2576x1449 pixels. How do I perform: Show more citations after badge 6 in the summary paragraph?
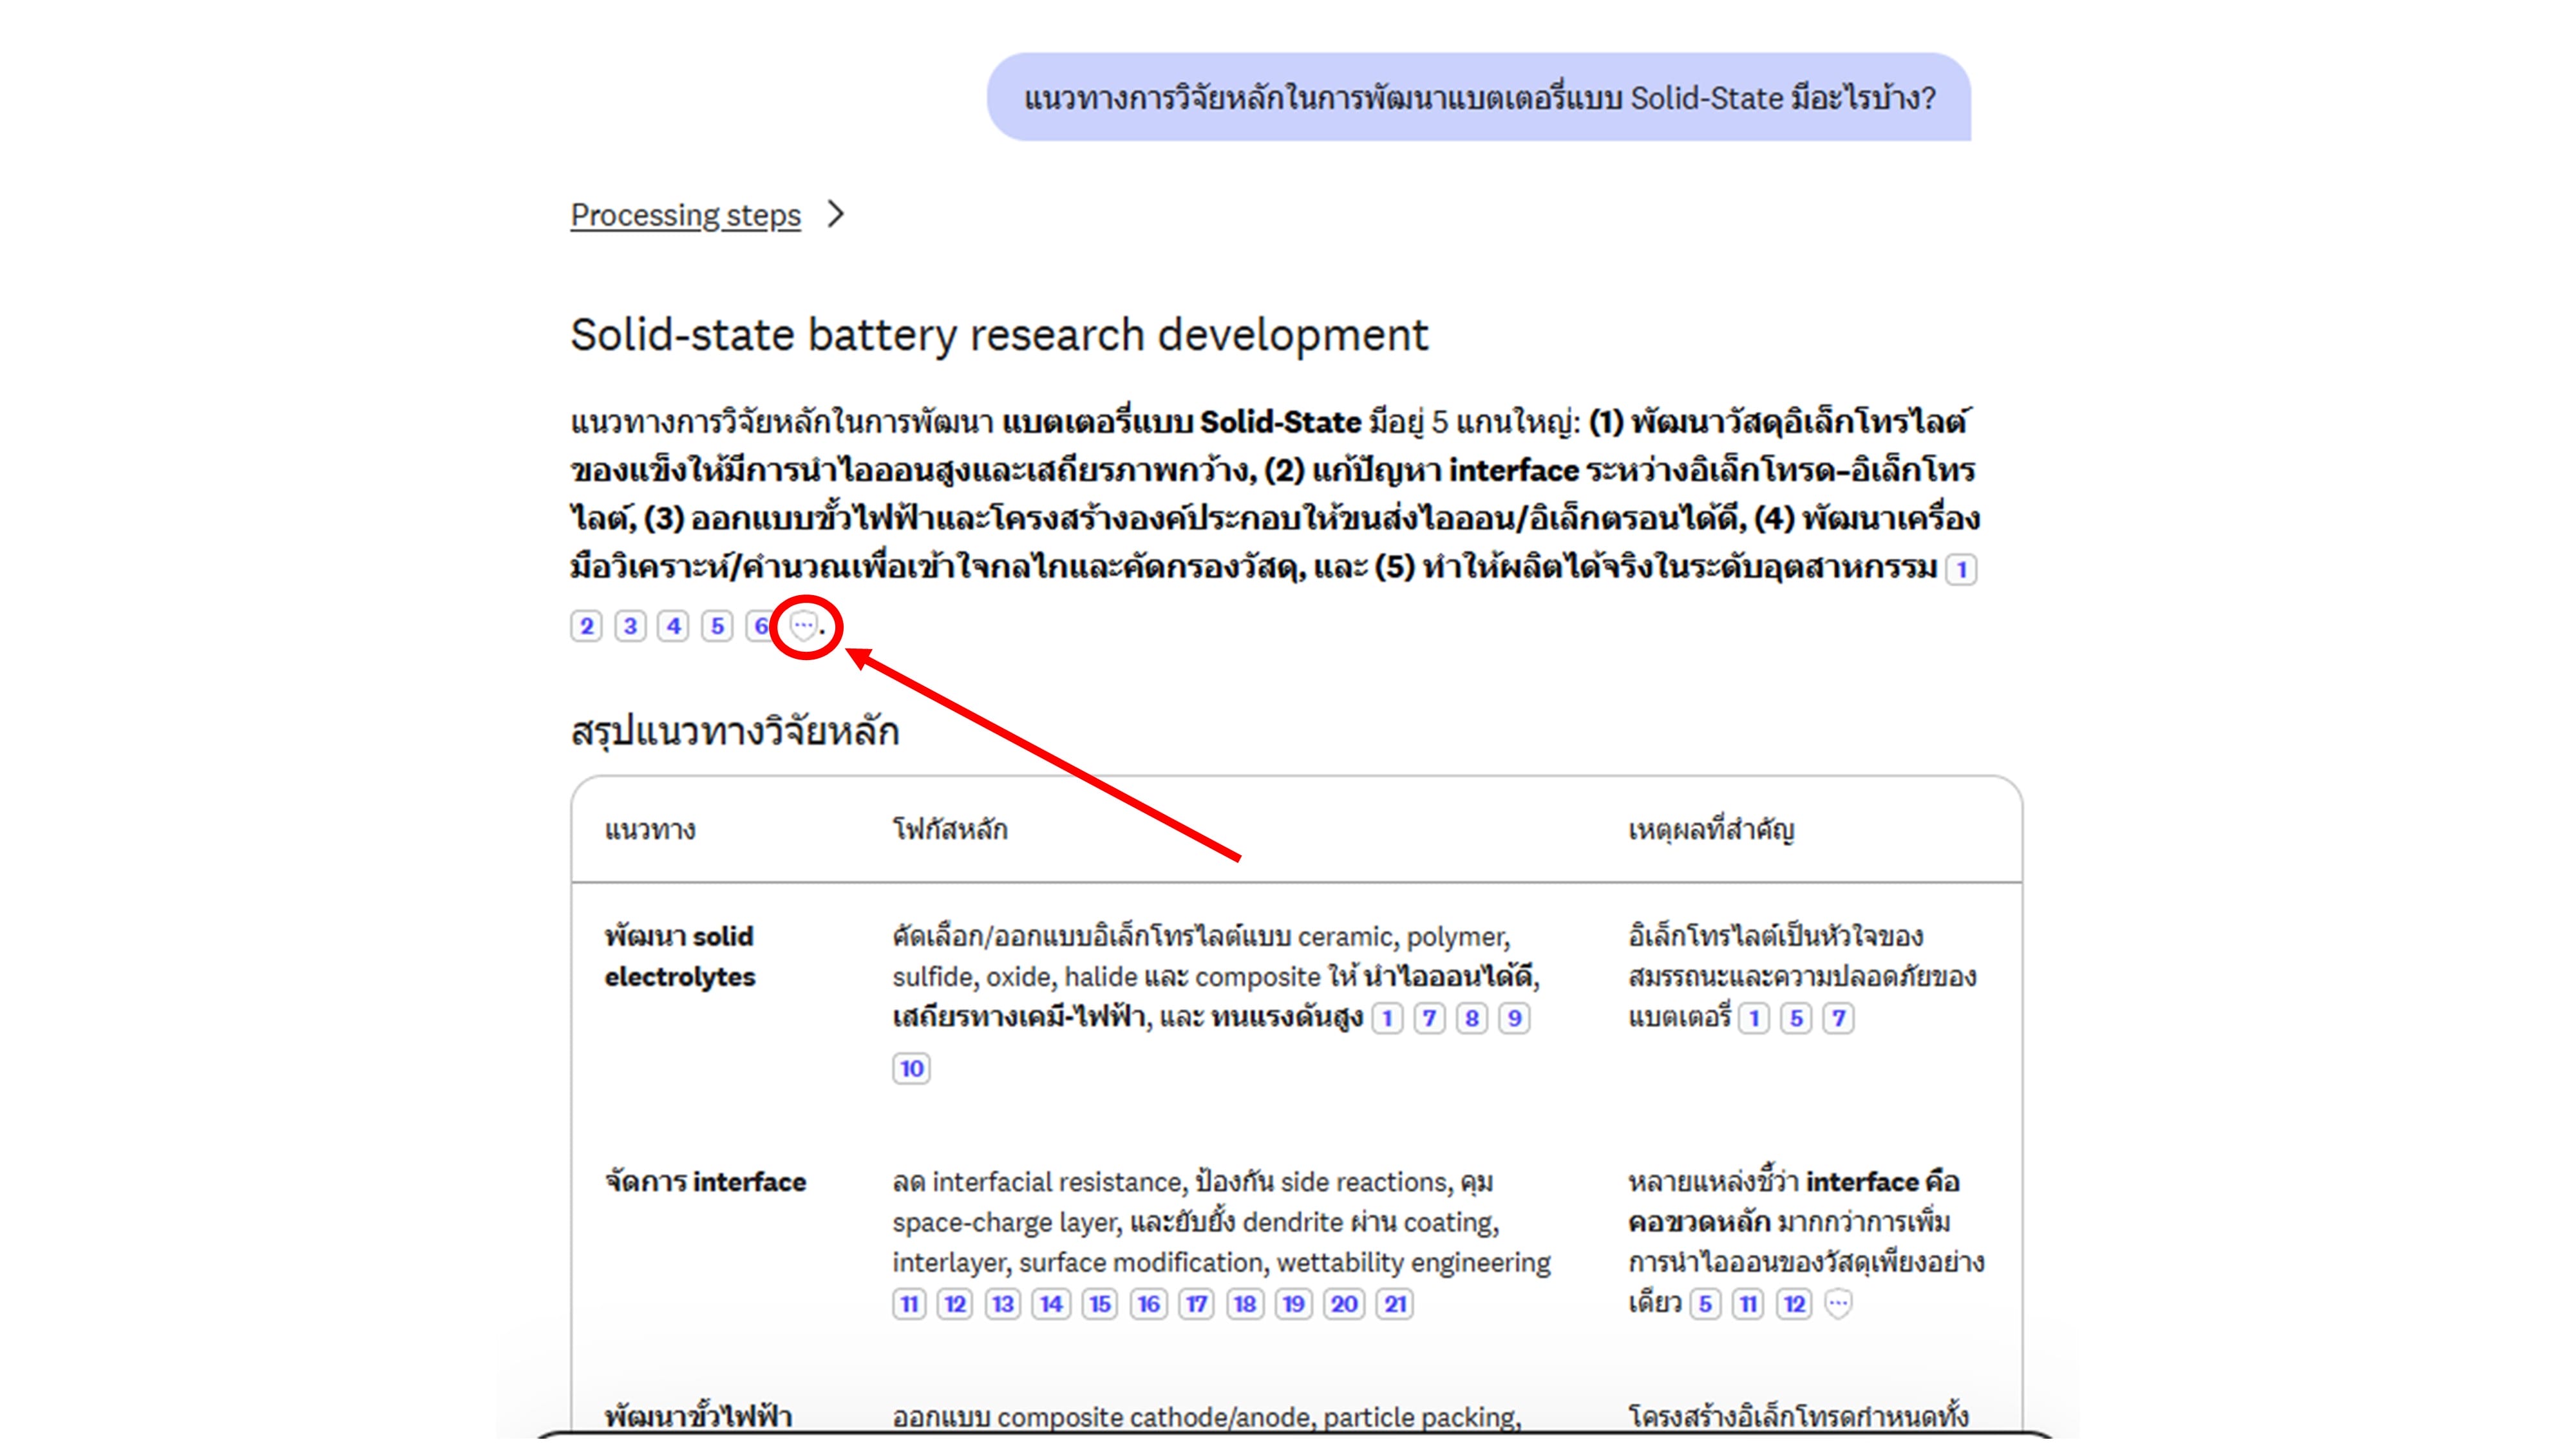point(803,626)
